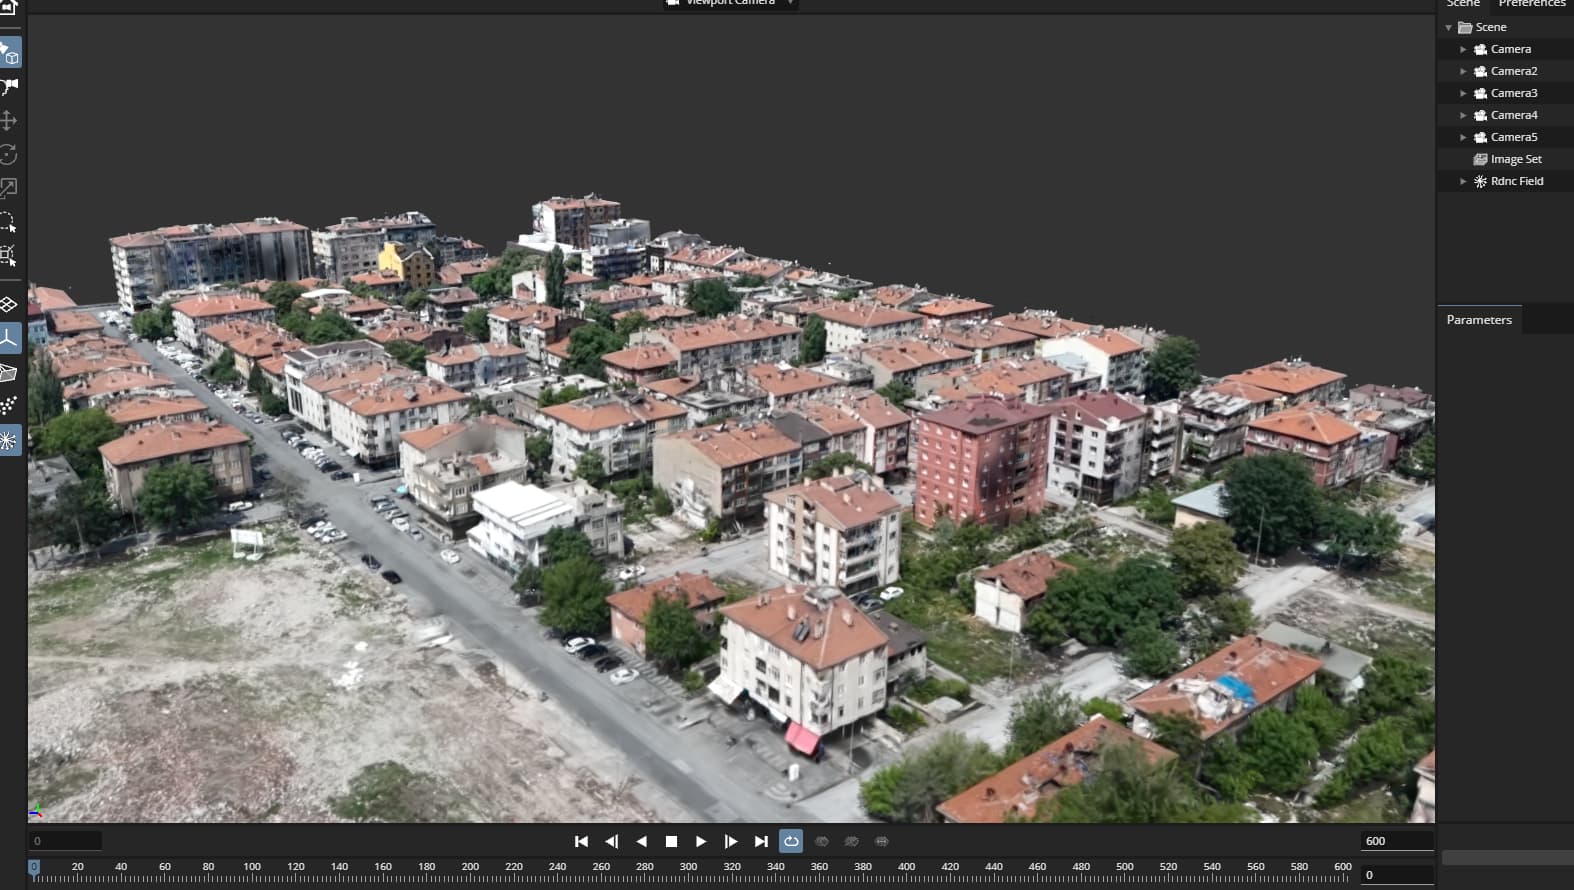Select the Rotate tool
Screen dimensions: 1574x890
(9, 155)
